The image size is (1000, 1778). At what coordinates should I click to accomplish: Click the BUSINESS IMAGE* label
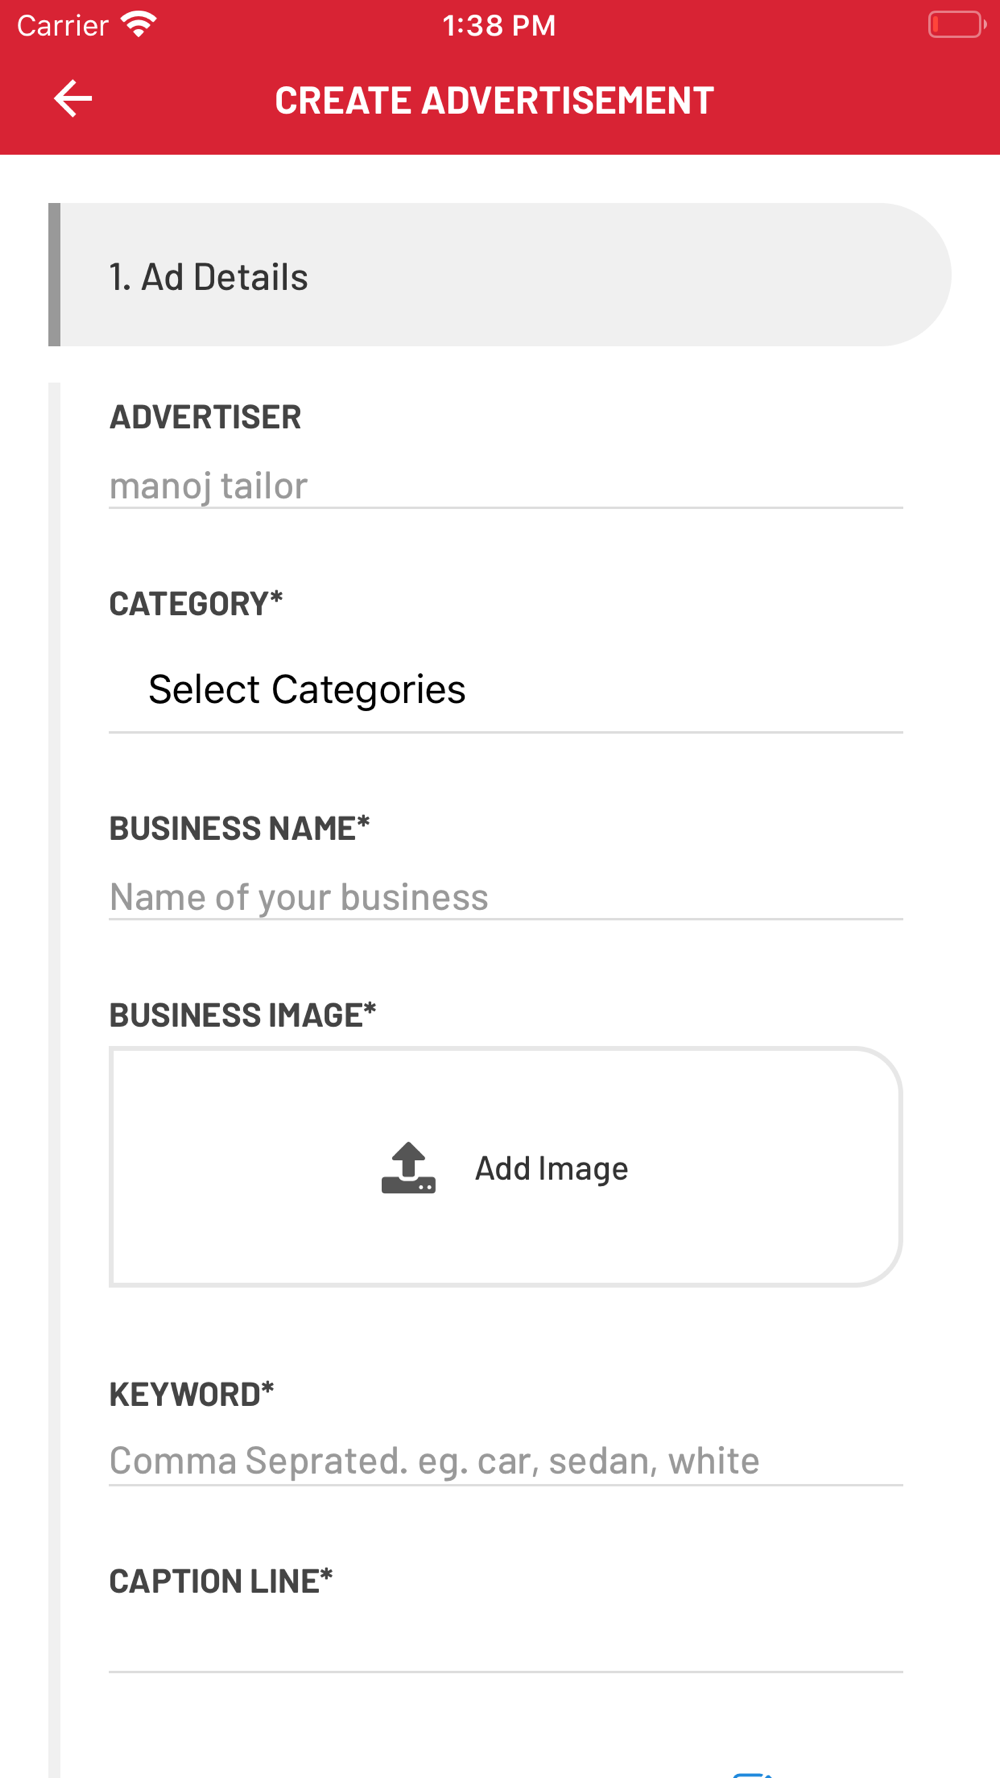tap(243, 1014)
